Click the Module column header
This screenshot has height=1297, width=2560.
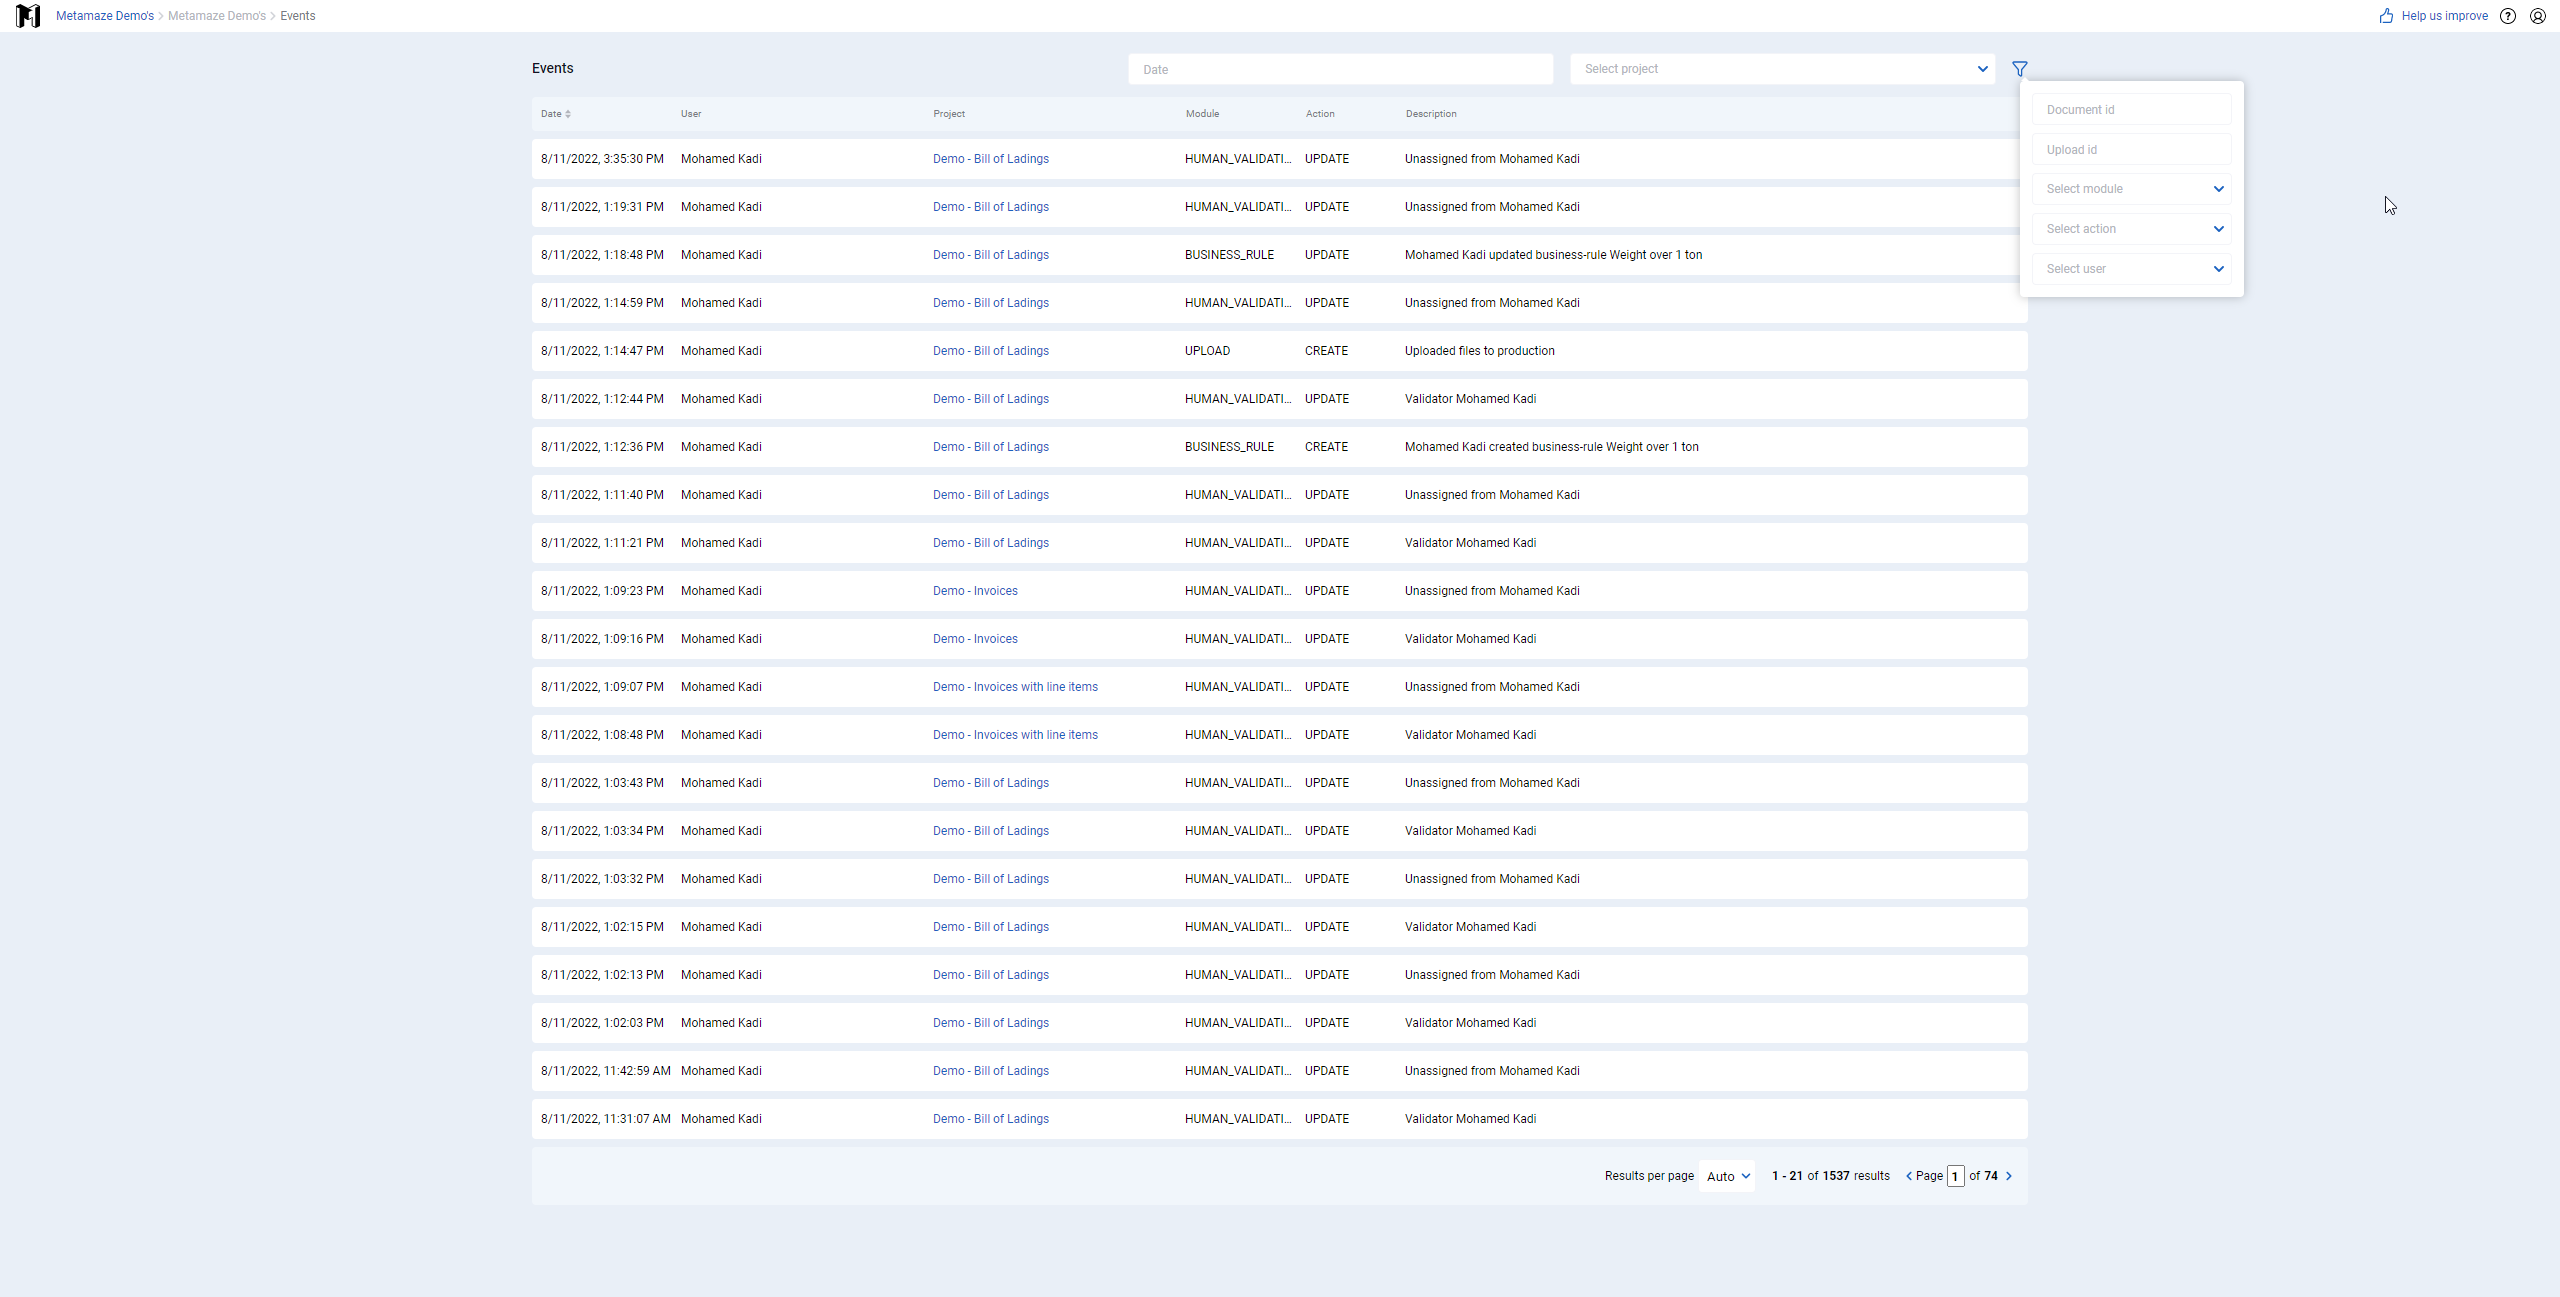tap(1203, 114)
